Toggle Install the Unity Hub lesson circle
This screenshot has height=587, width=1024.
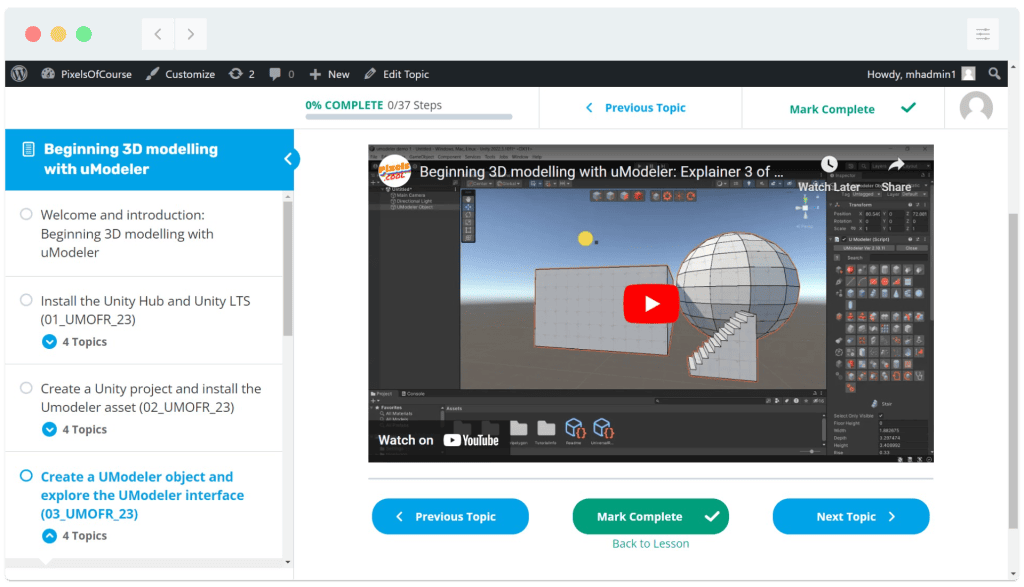26,301
